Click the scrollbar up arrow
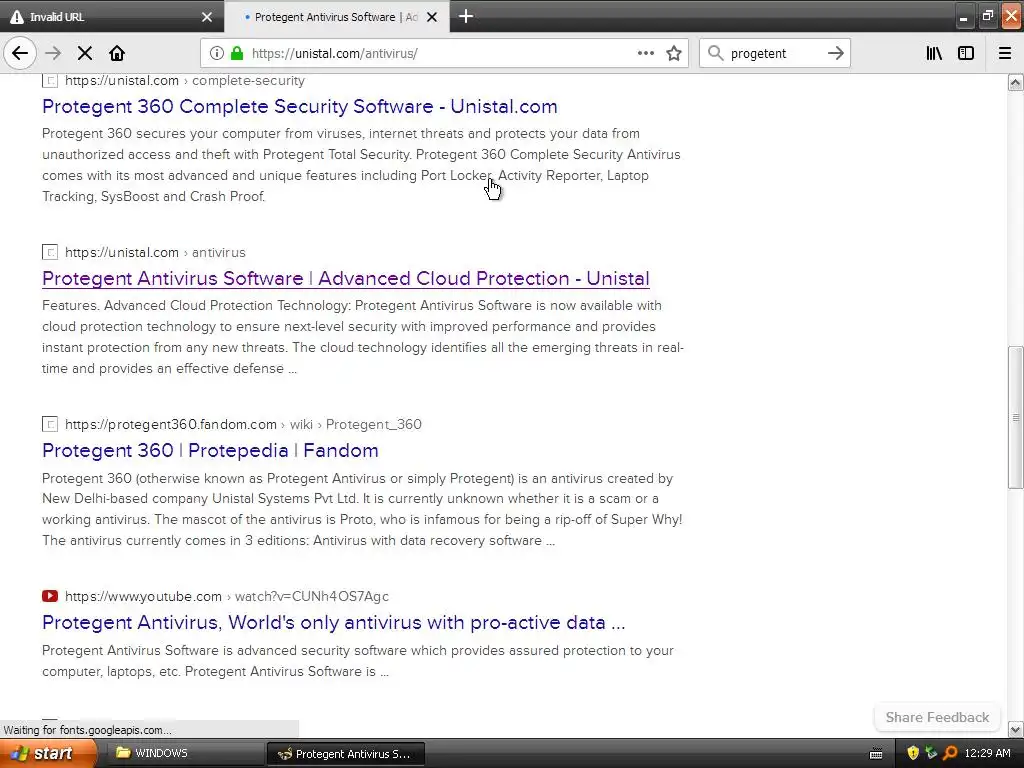1024x768 pixels. [x=1015, y=83]
